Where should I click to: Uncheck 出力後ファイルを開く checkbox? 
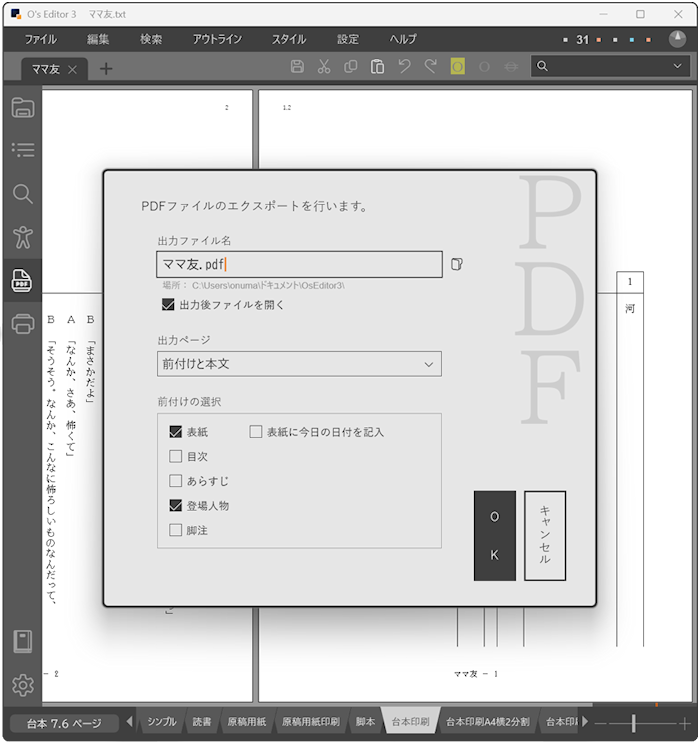pos(168,304)
